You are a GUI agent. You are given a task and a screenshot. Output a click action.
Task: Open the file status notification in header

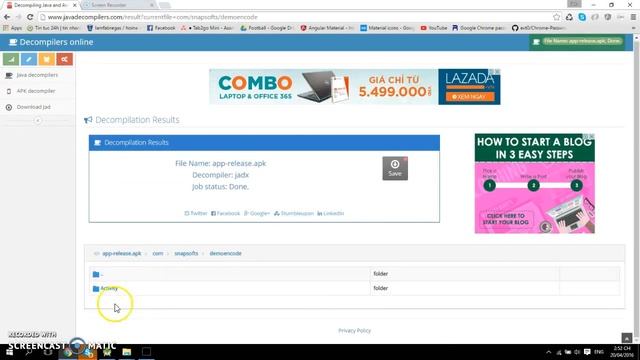coord(577,42)
